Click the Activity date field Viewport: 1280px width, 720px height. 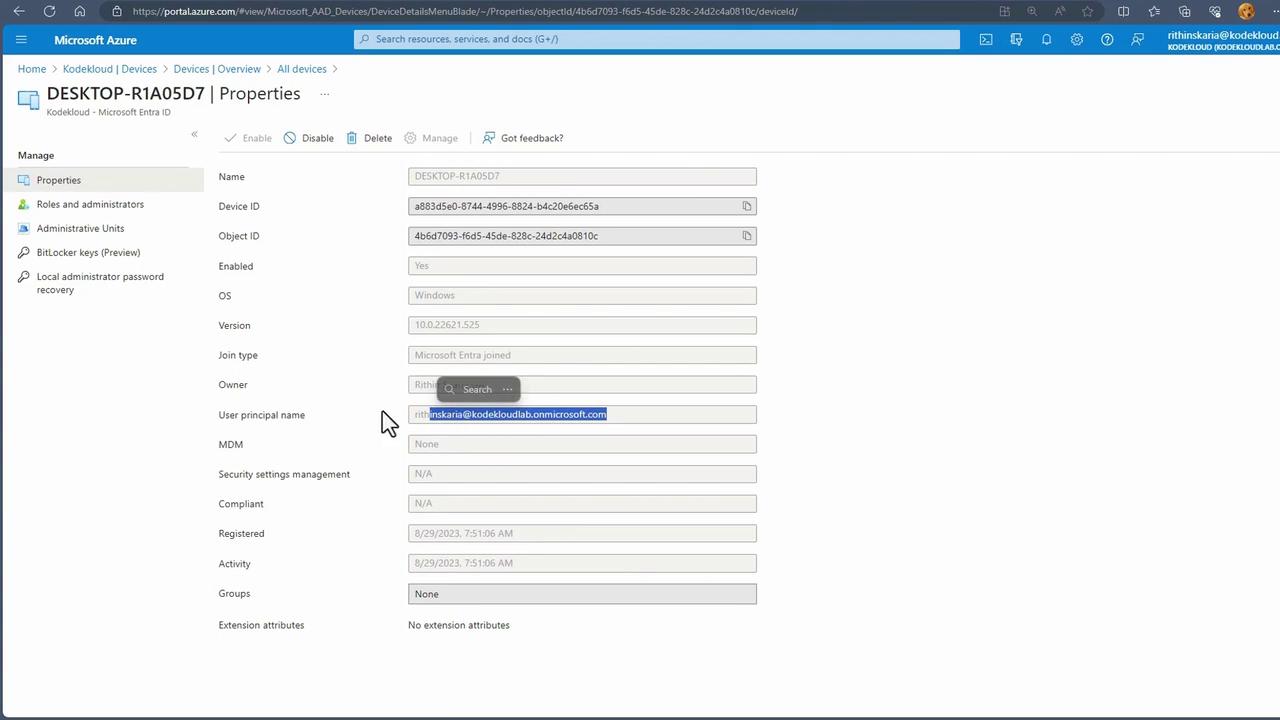582,563
